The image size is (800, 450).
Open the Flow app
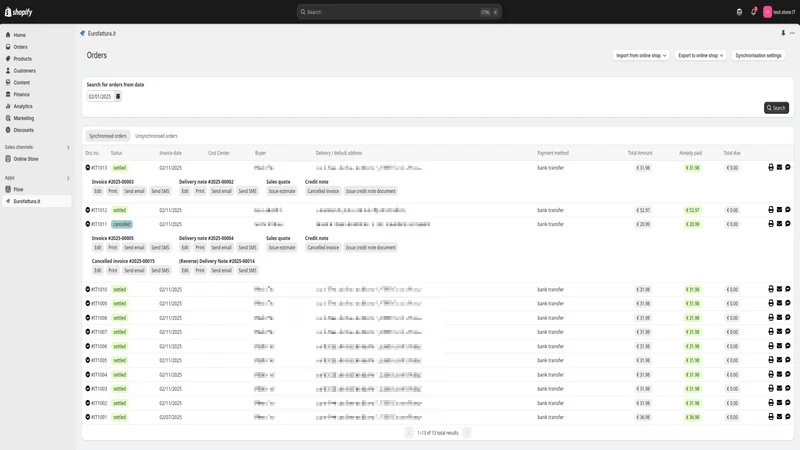click(x=18, y=189)
